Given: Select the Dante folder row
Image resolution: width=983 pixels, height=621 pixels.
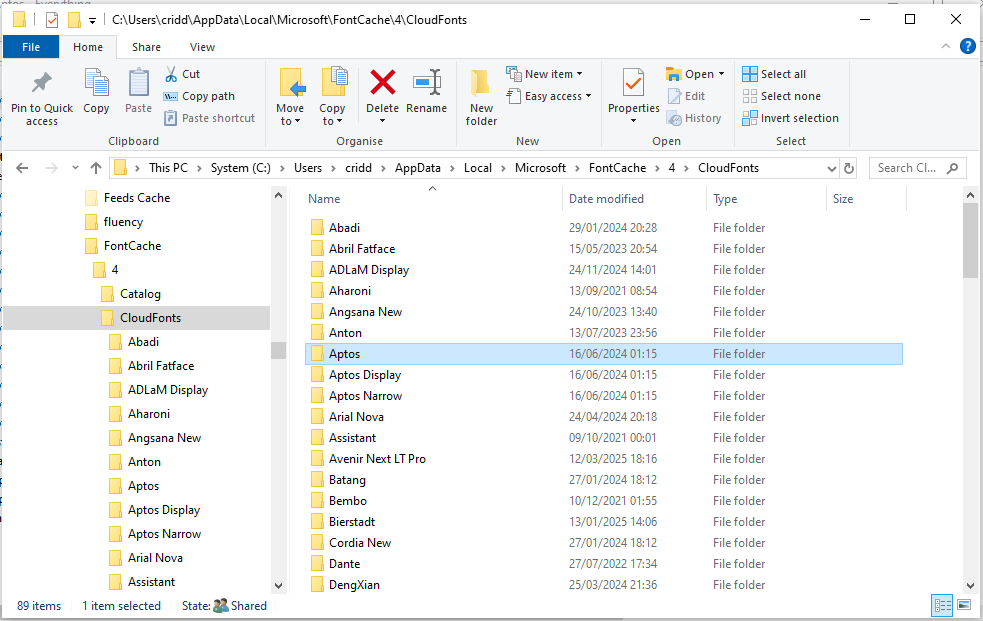Looking at the screenshot, I should tap(604, 563).
